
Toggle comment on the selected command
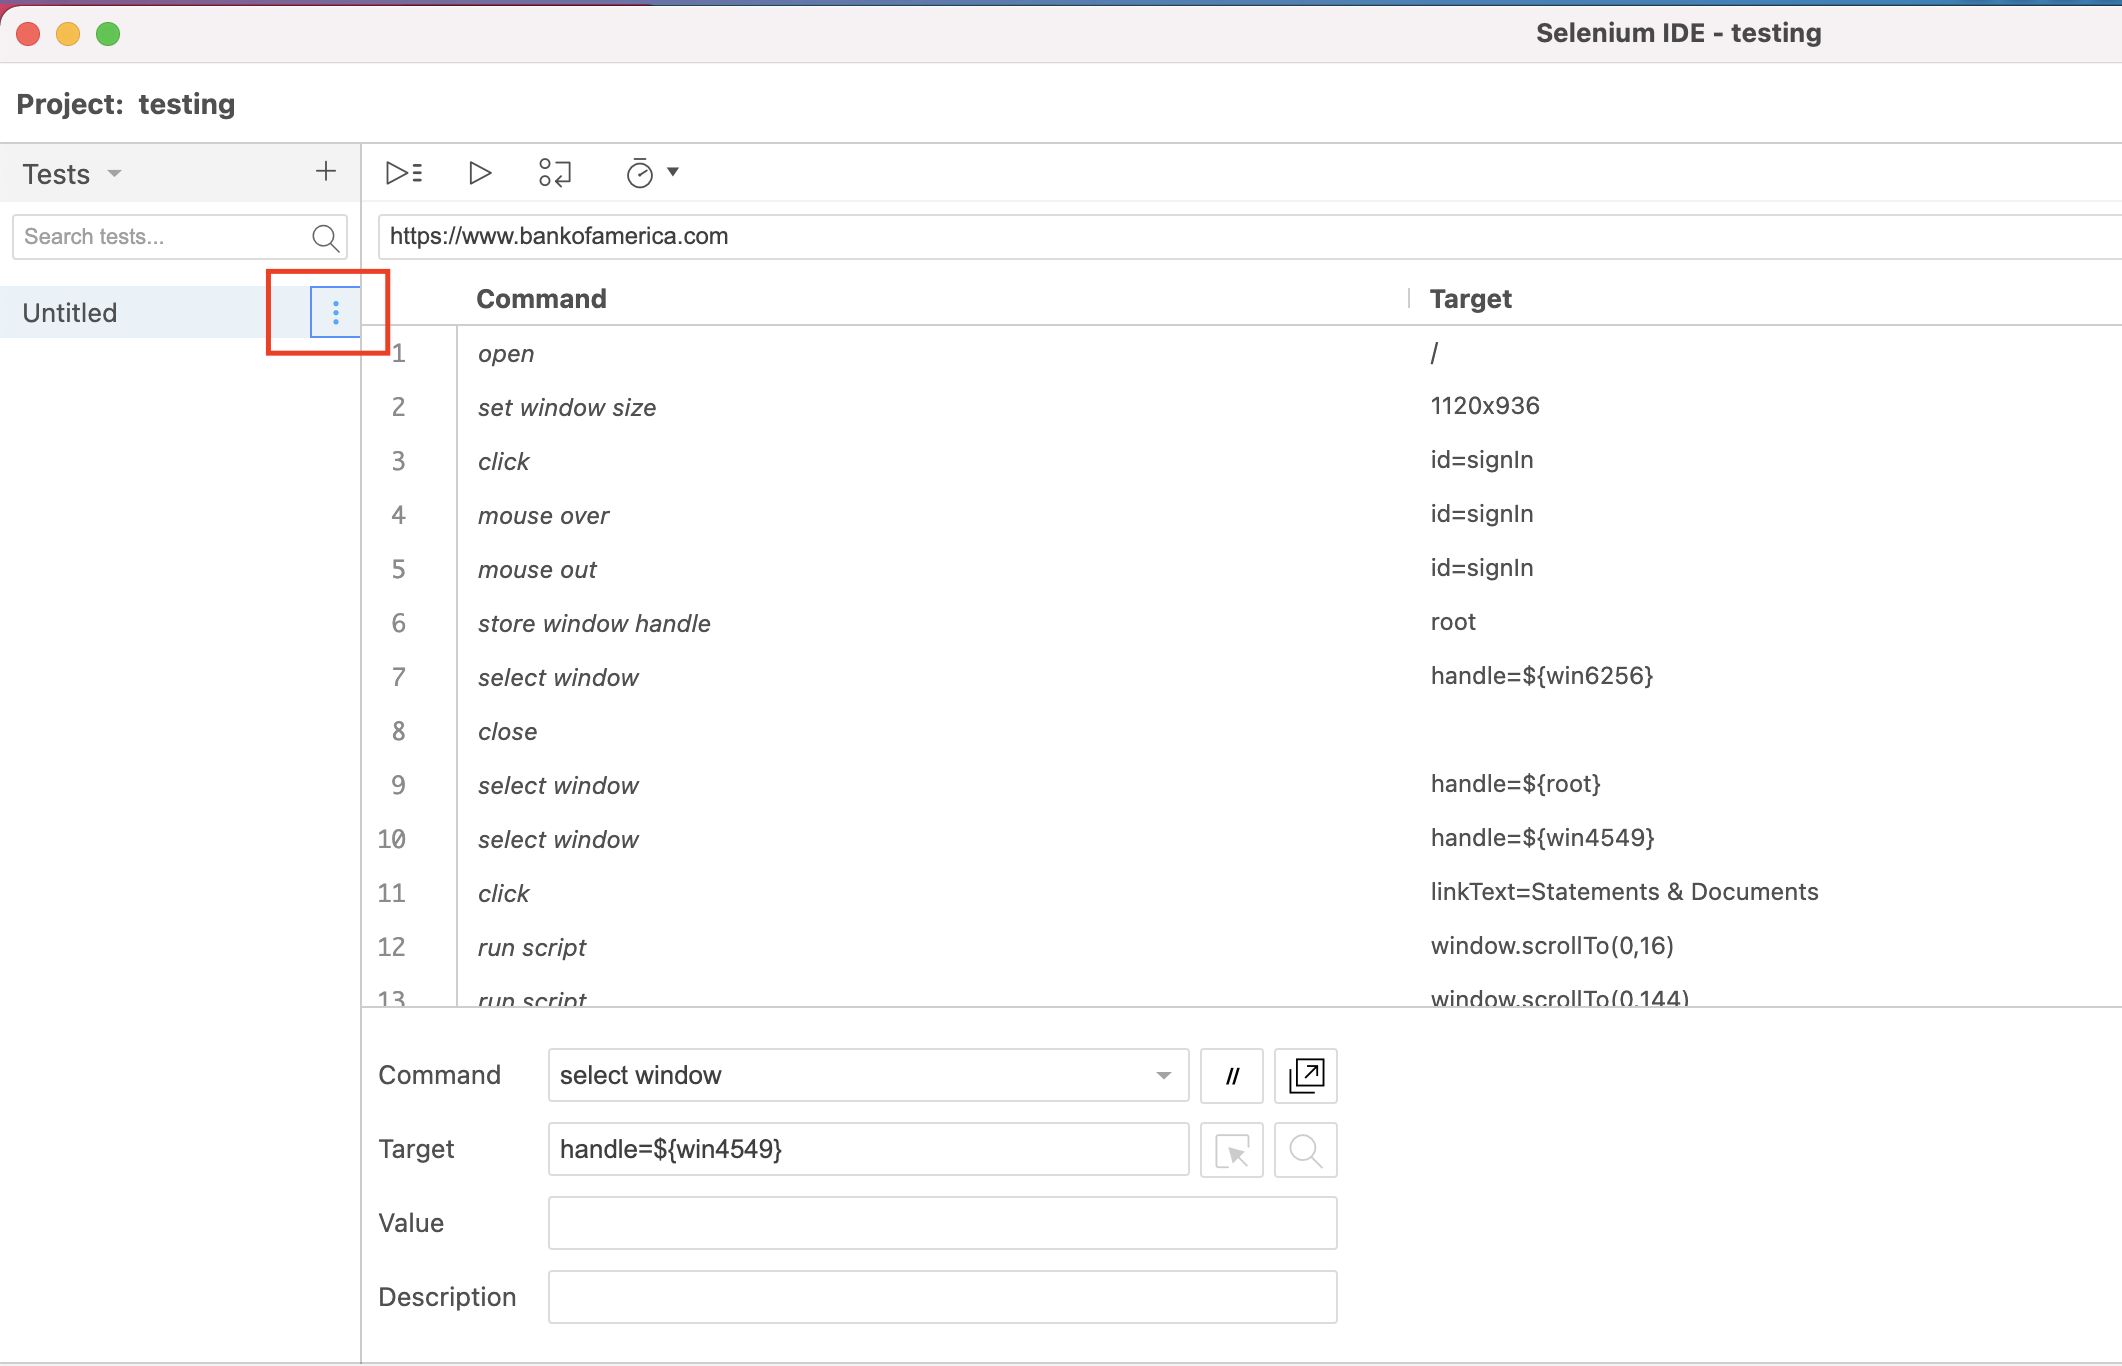tap(1230, 1076)
